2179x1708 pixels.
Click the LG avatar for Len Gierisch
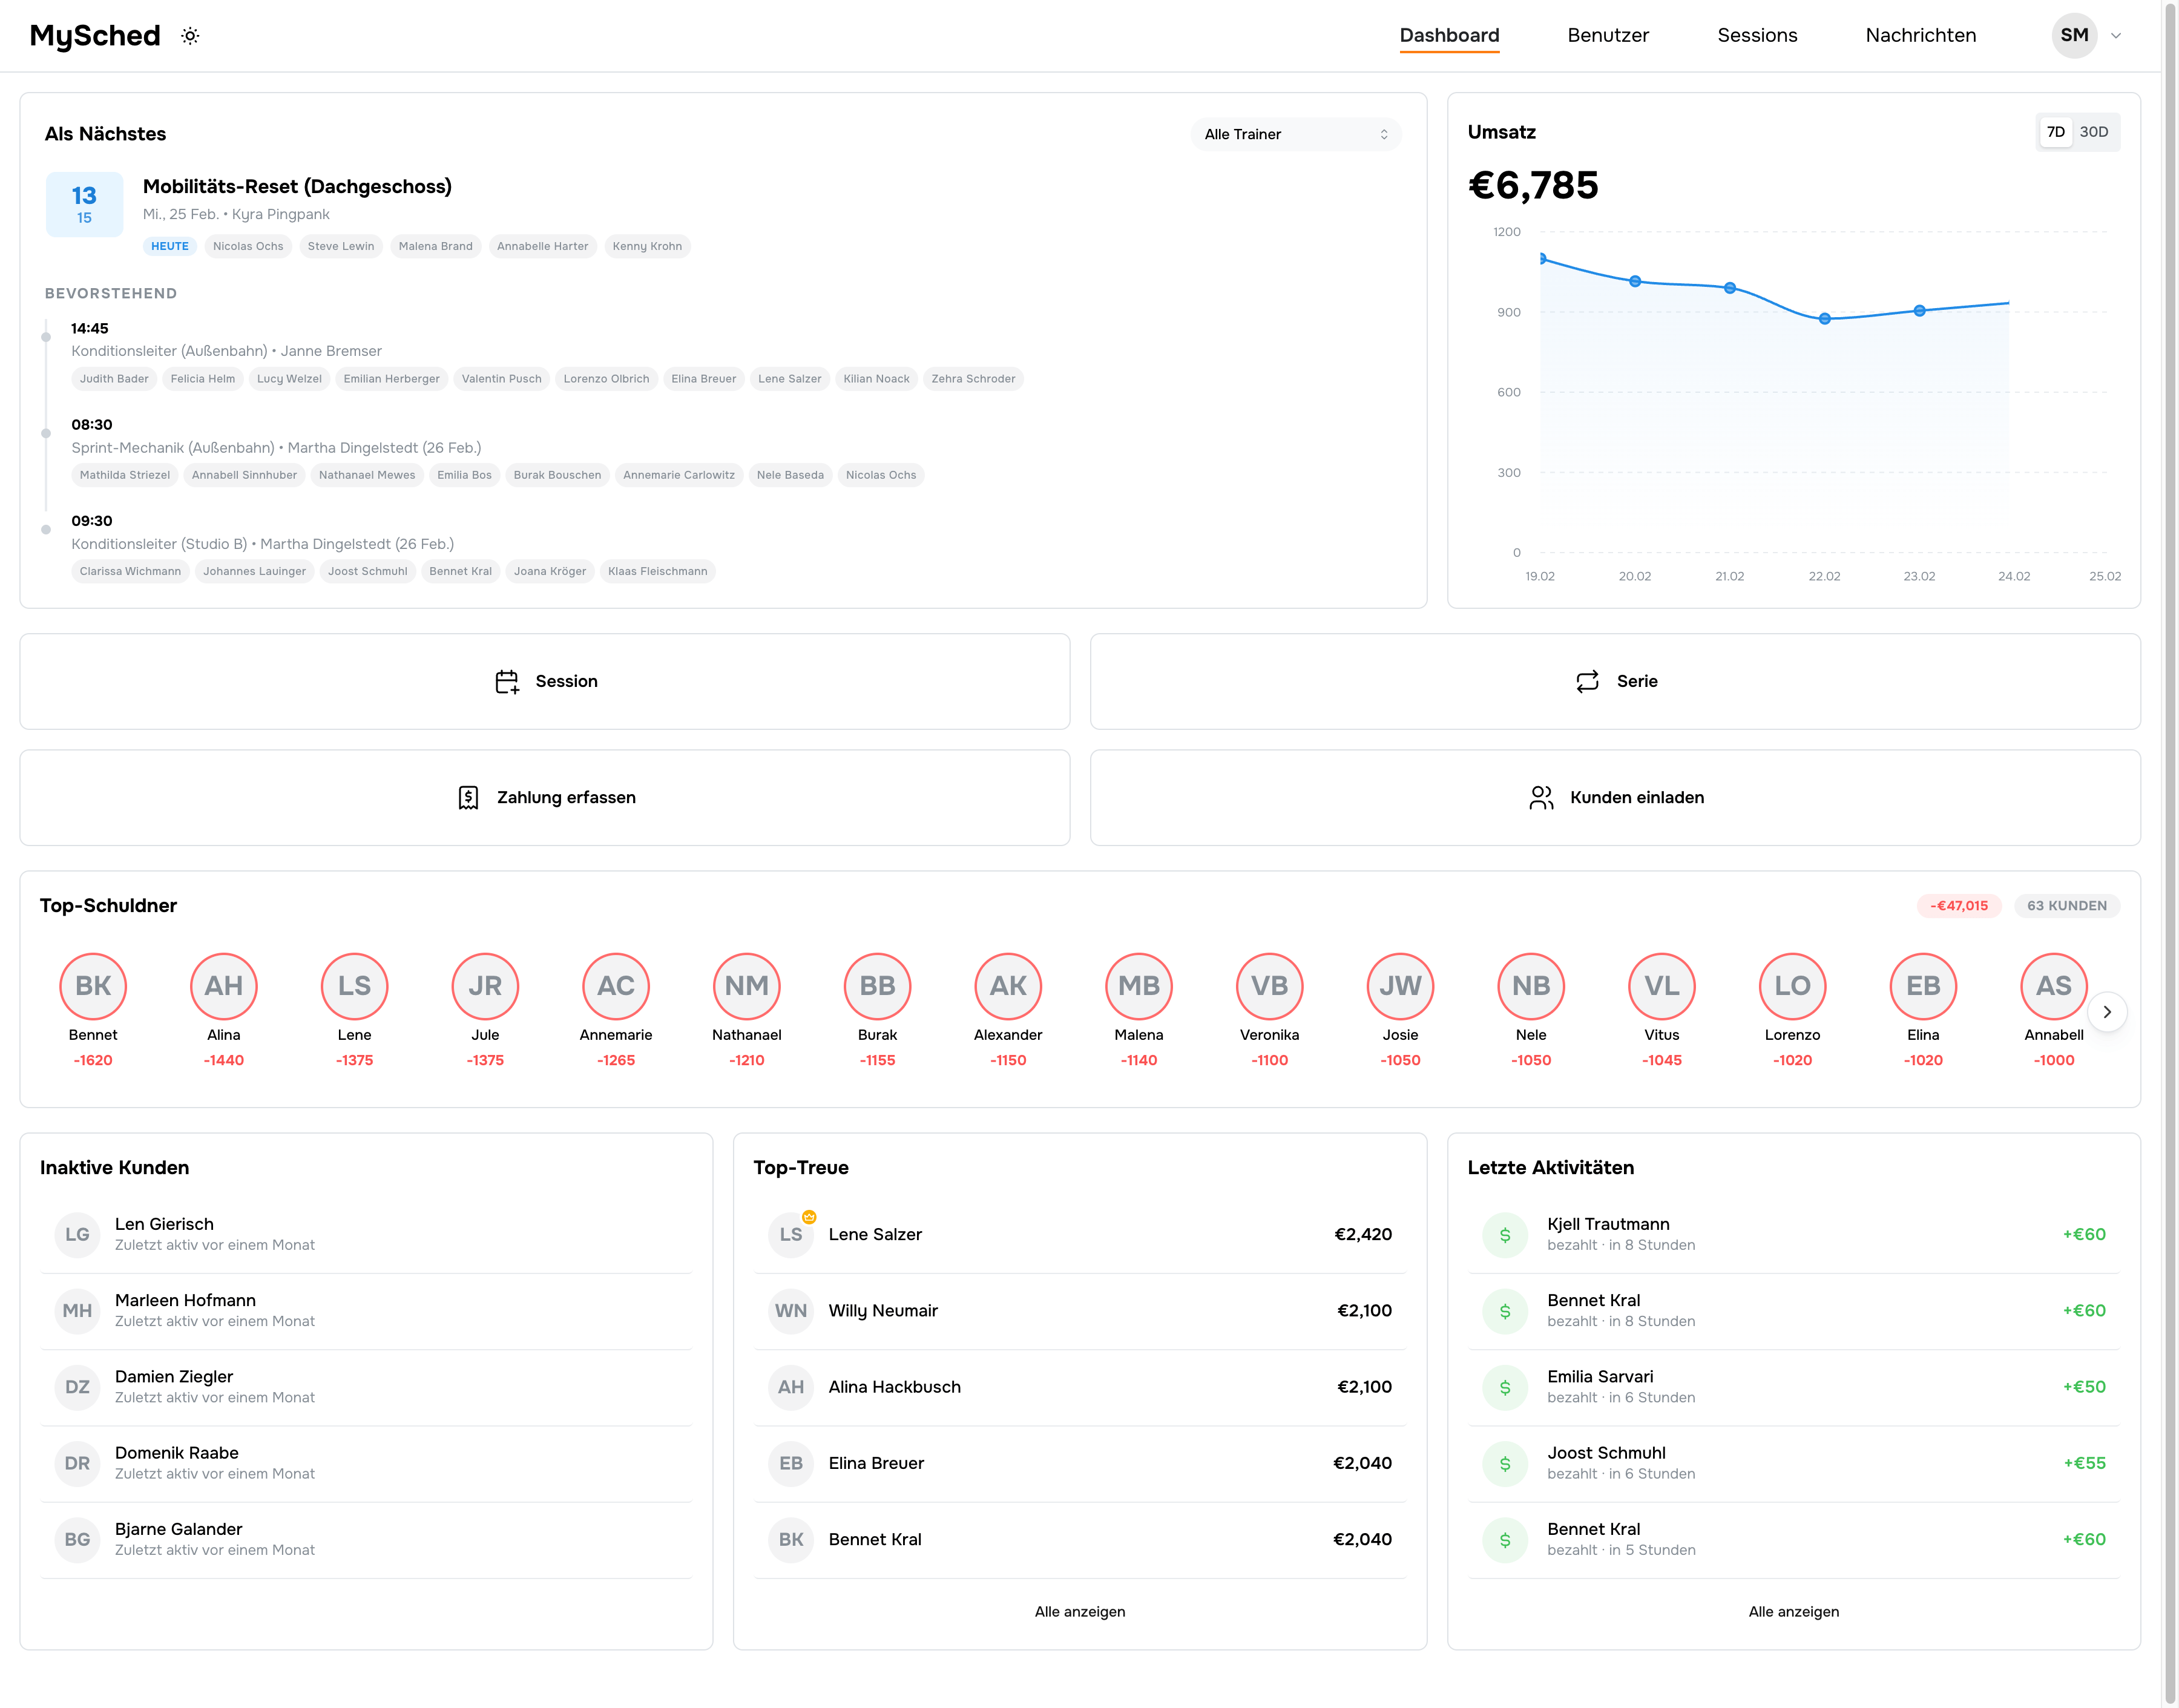77,1234
